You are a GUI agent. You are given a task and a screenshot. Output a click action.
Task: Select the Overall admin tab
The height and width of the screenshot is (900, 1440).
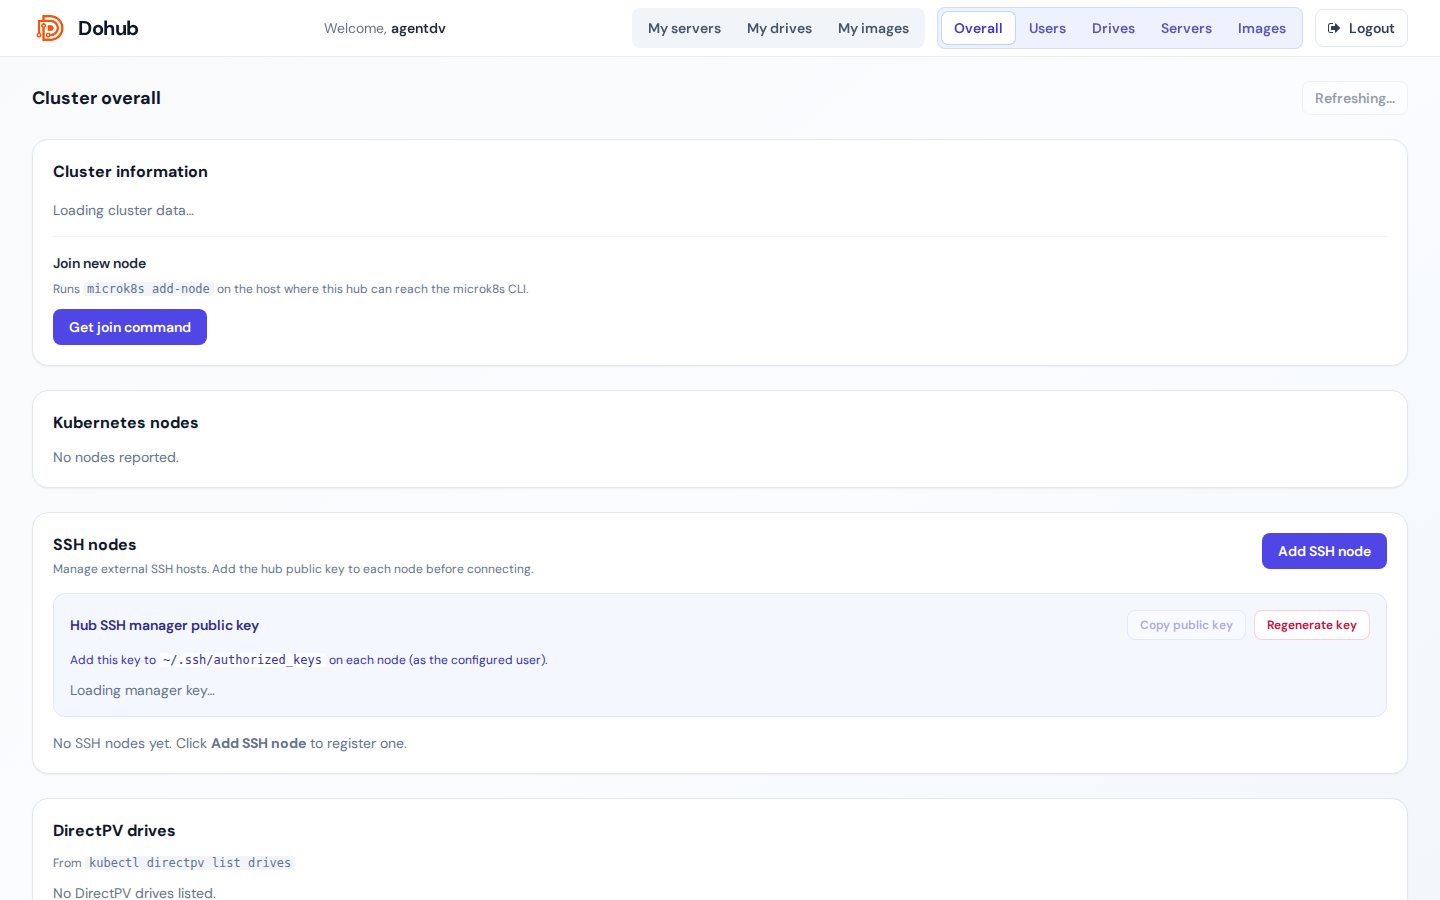(978, 28)
